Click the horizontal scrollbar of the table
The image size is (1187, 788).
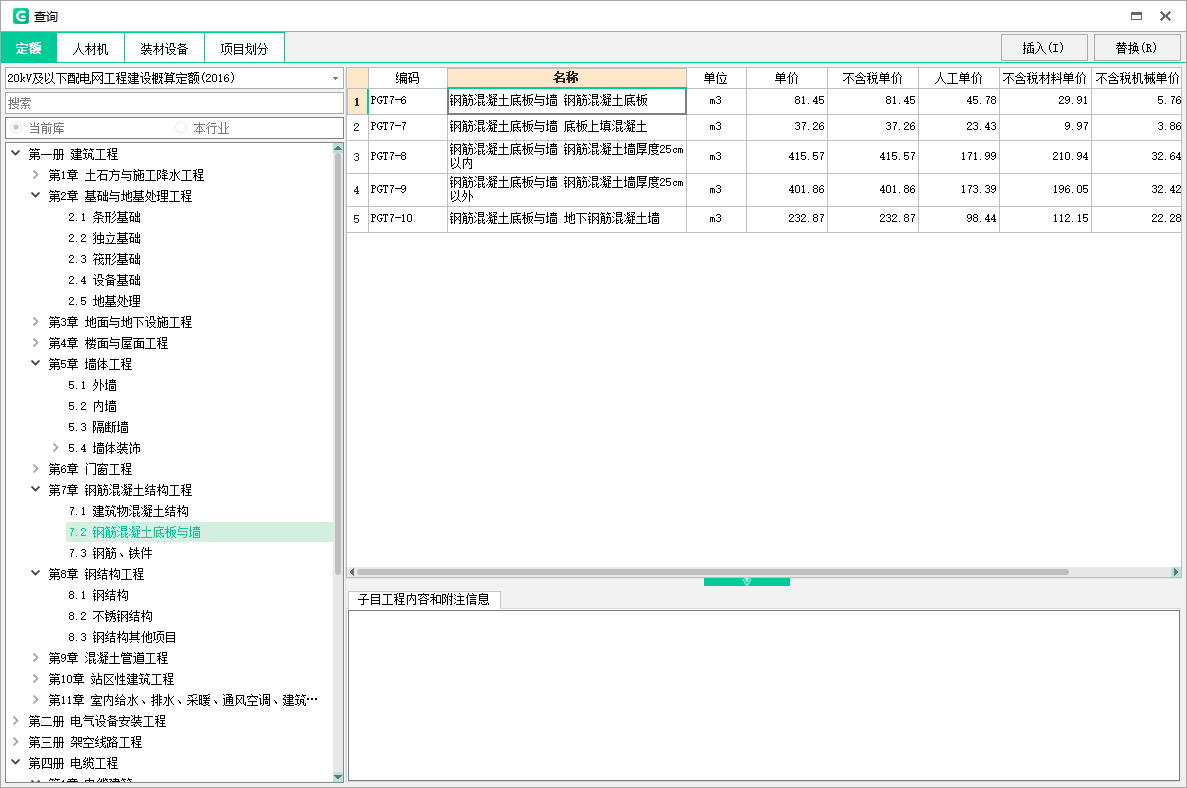[x=712, y=572]
